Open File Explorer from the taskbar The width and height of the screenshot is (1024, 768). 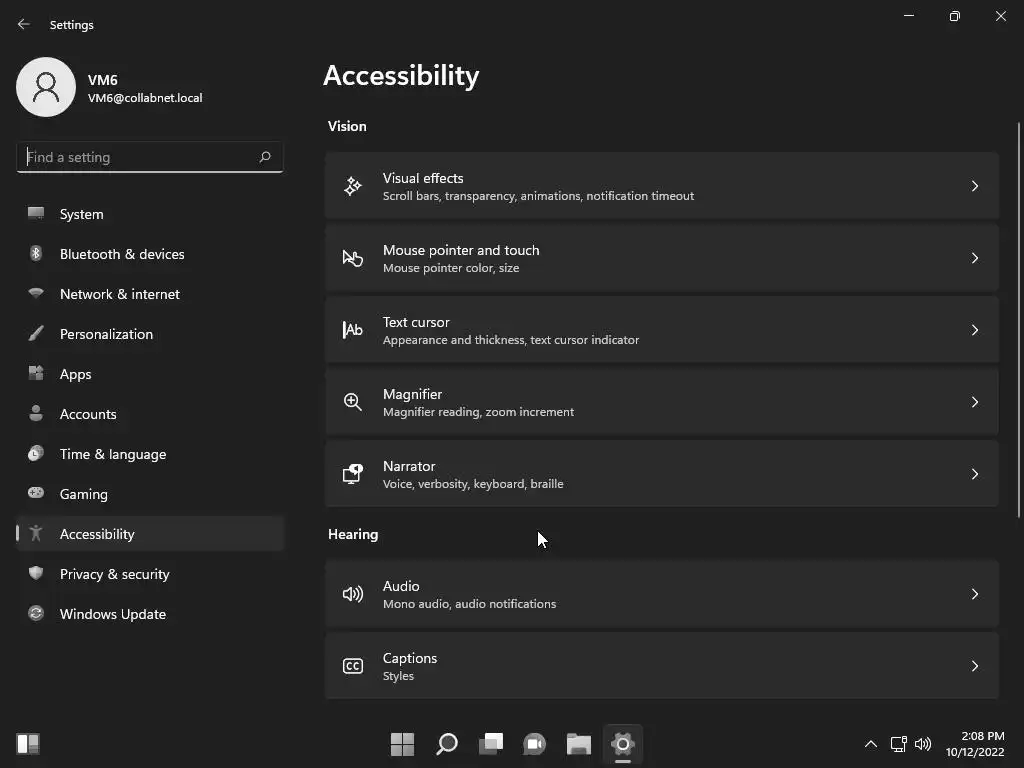579,744
